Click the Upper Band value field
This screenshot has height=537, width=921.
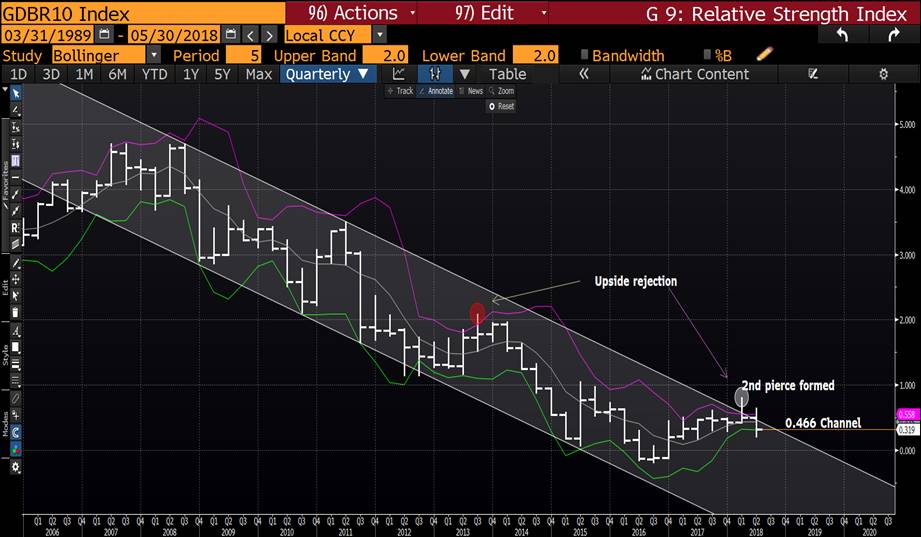385,55
